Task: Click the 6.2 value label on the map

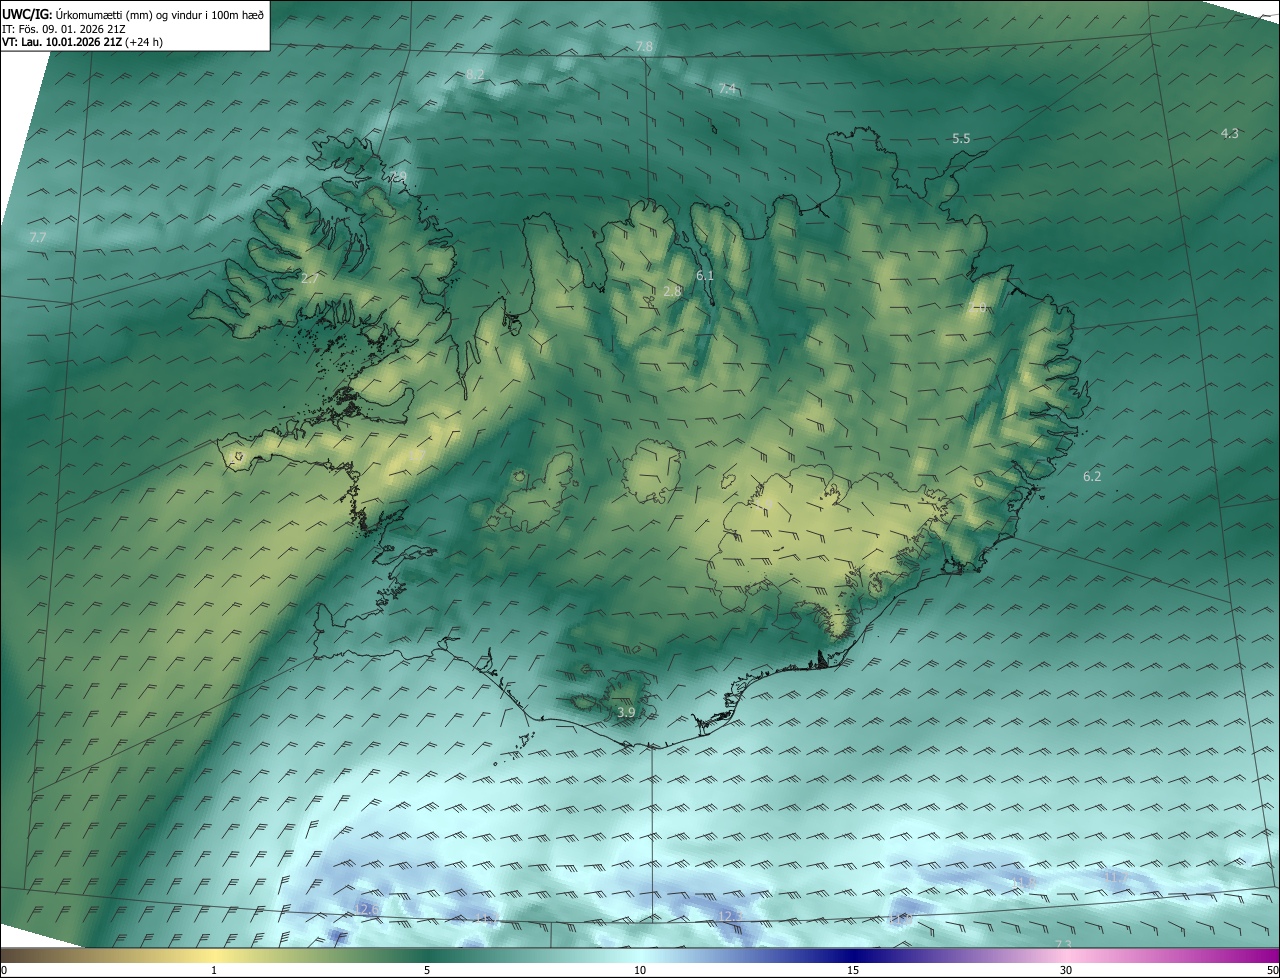Action: (1092, 477)
